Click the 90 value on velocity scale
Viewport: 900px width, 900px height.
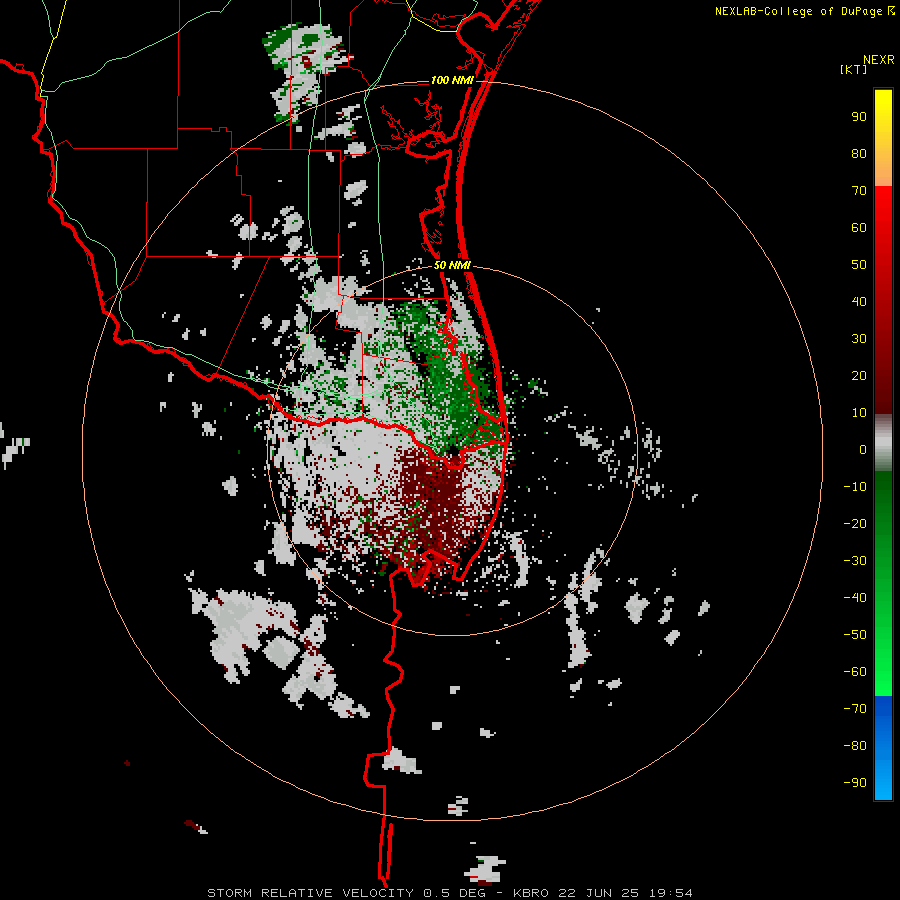(x=859, y=117)
